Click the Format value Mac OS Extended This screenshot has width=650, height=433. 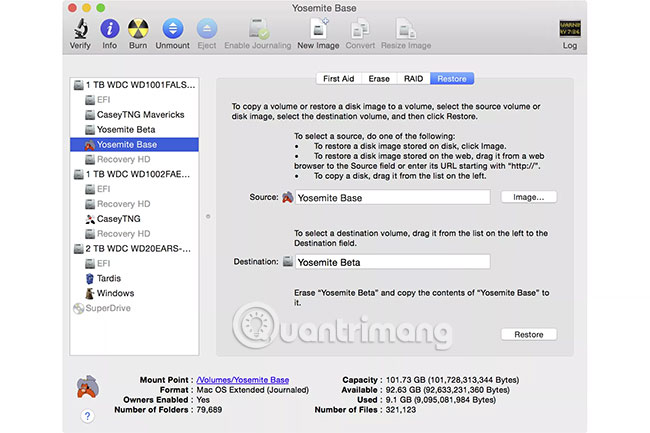tap(252, 390)
